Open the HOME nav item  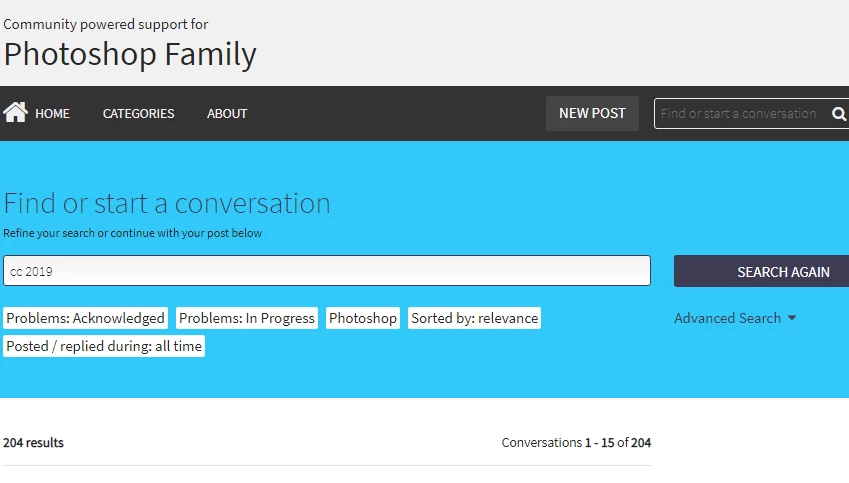pos(53,114)
